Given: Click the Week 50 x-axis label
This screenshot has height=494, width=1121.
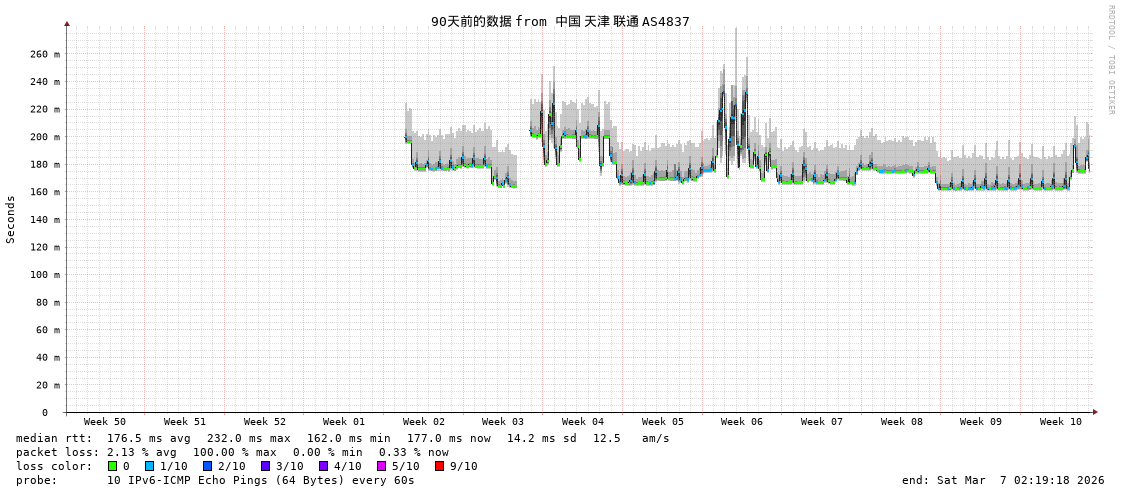Looking at the screenshot, I should click(x=105, y=422).
